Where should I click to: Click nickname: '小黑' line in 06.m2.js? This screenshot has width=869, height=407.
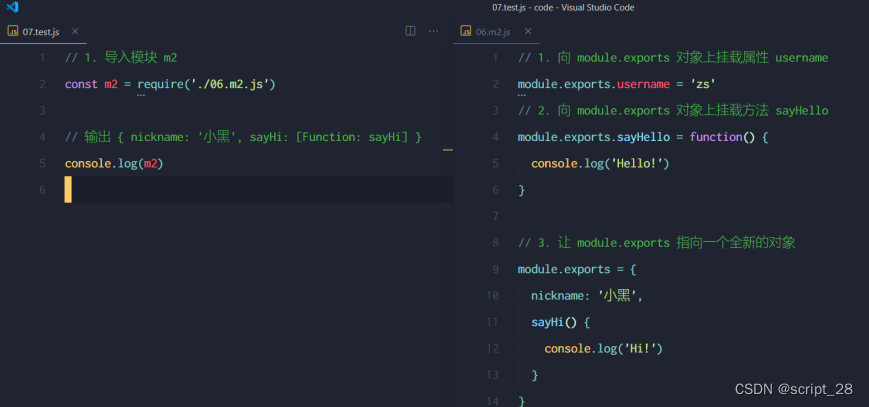[x=587, y=296]
